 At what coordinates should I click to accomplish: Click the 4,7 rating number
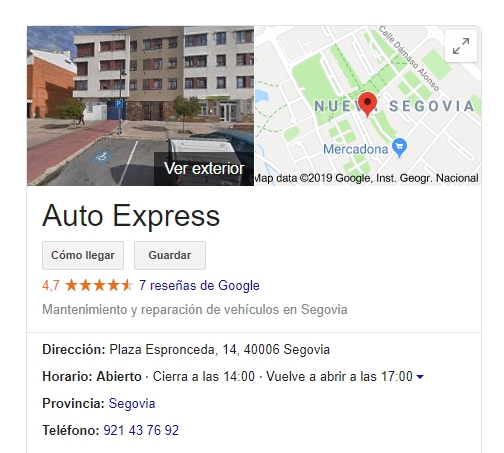(51, 286)
